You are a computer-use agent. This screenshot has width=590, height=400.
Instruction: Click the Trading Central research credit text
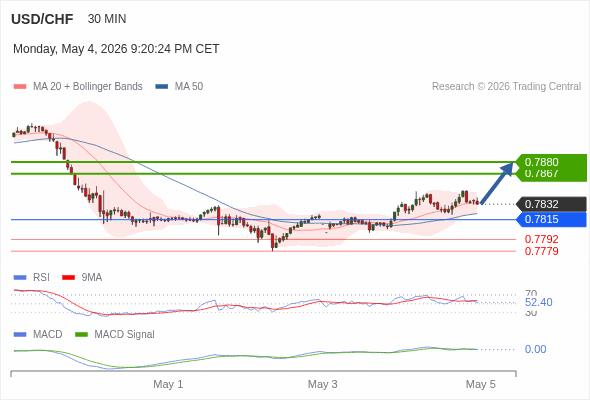click(x=506, y=87)
